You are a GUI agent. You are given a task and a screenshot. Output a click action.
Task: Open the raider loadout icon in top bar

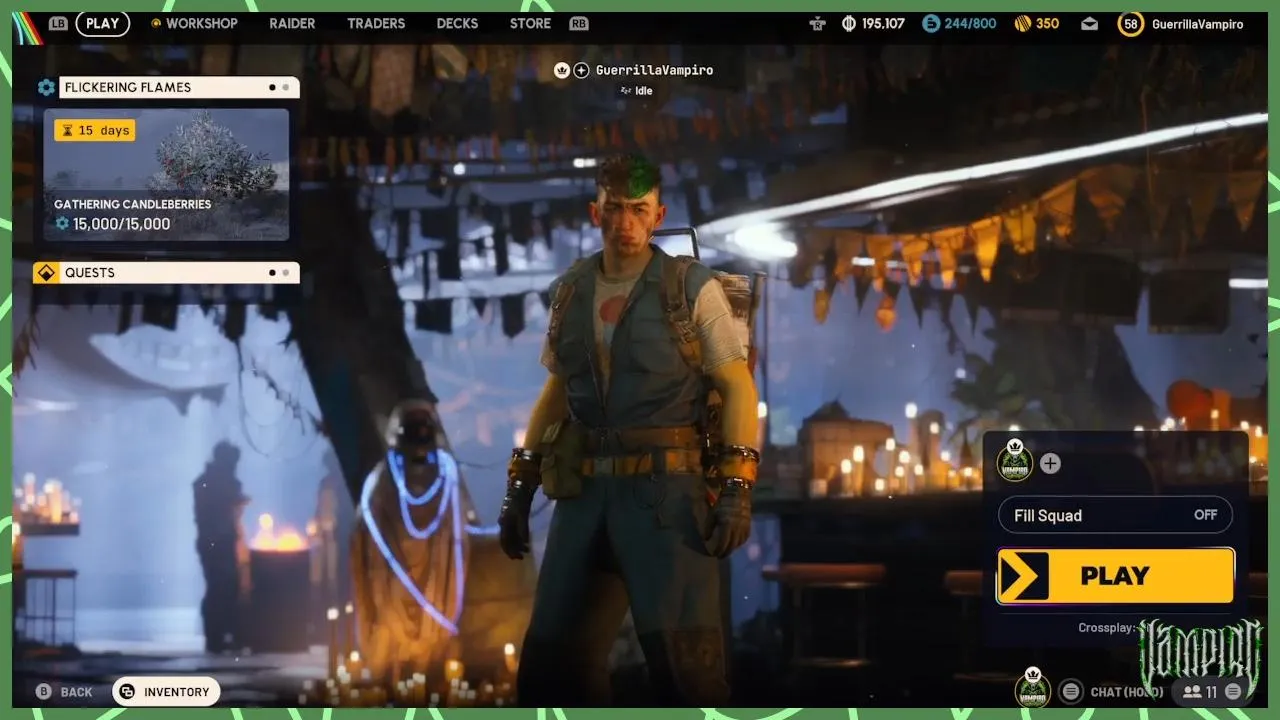coord(818,23)
